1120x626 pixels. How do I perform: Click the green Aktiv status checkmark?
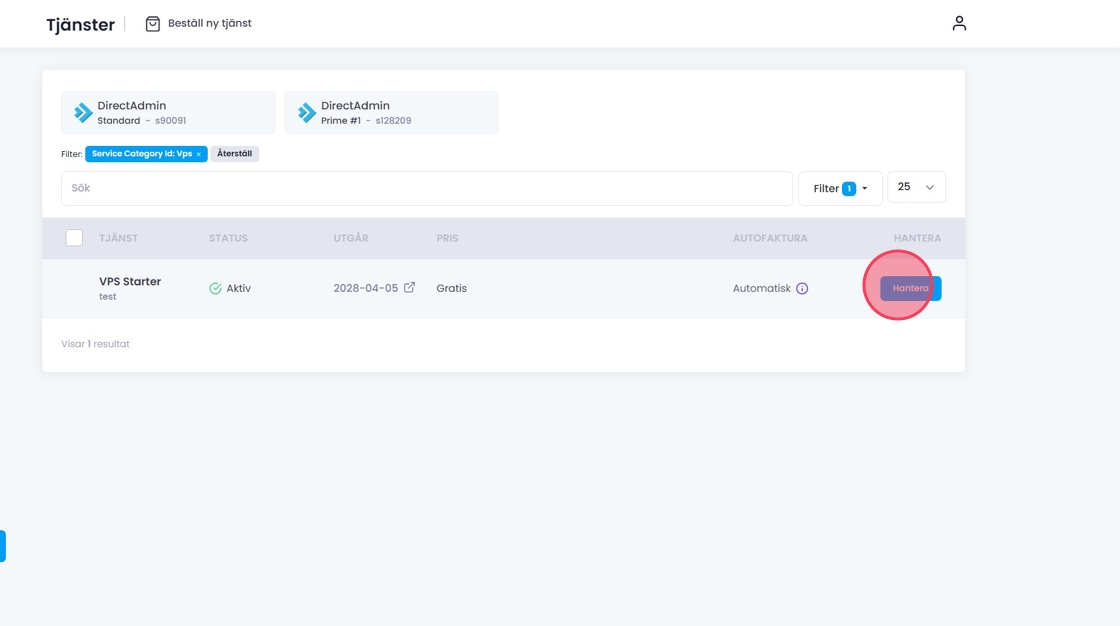click(215, 289)
